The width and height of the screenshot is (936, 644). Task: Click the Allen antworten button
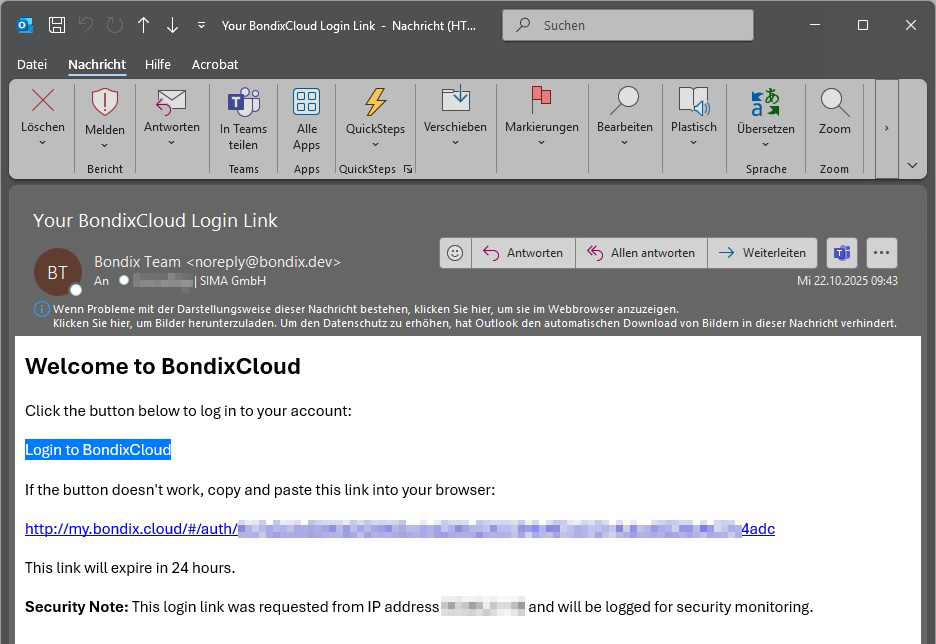pos(641,253)
